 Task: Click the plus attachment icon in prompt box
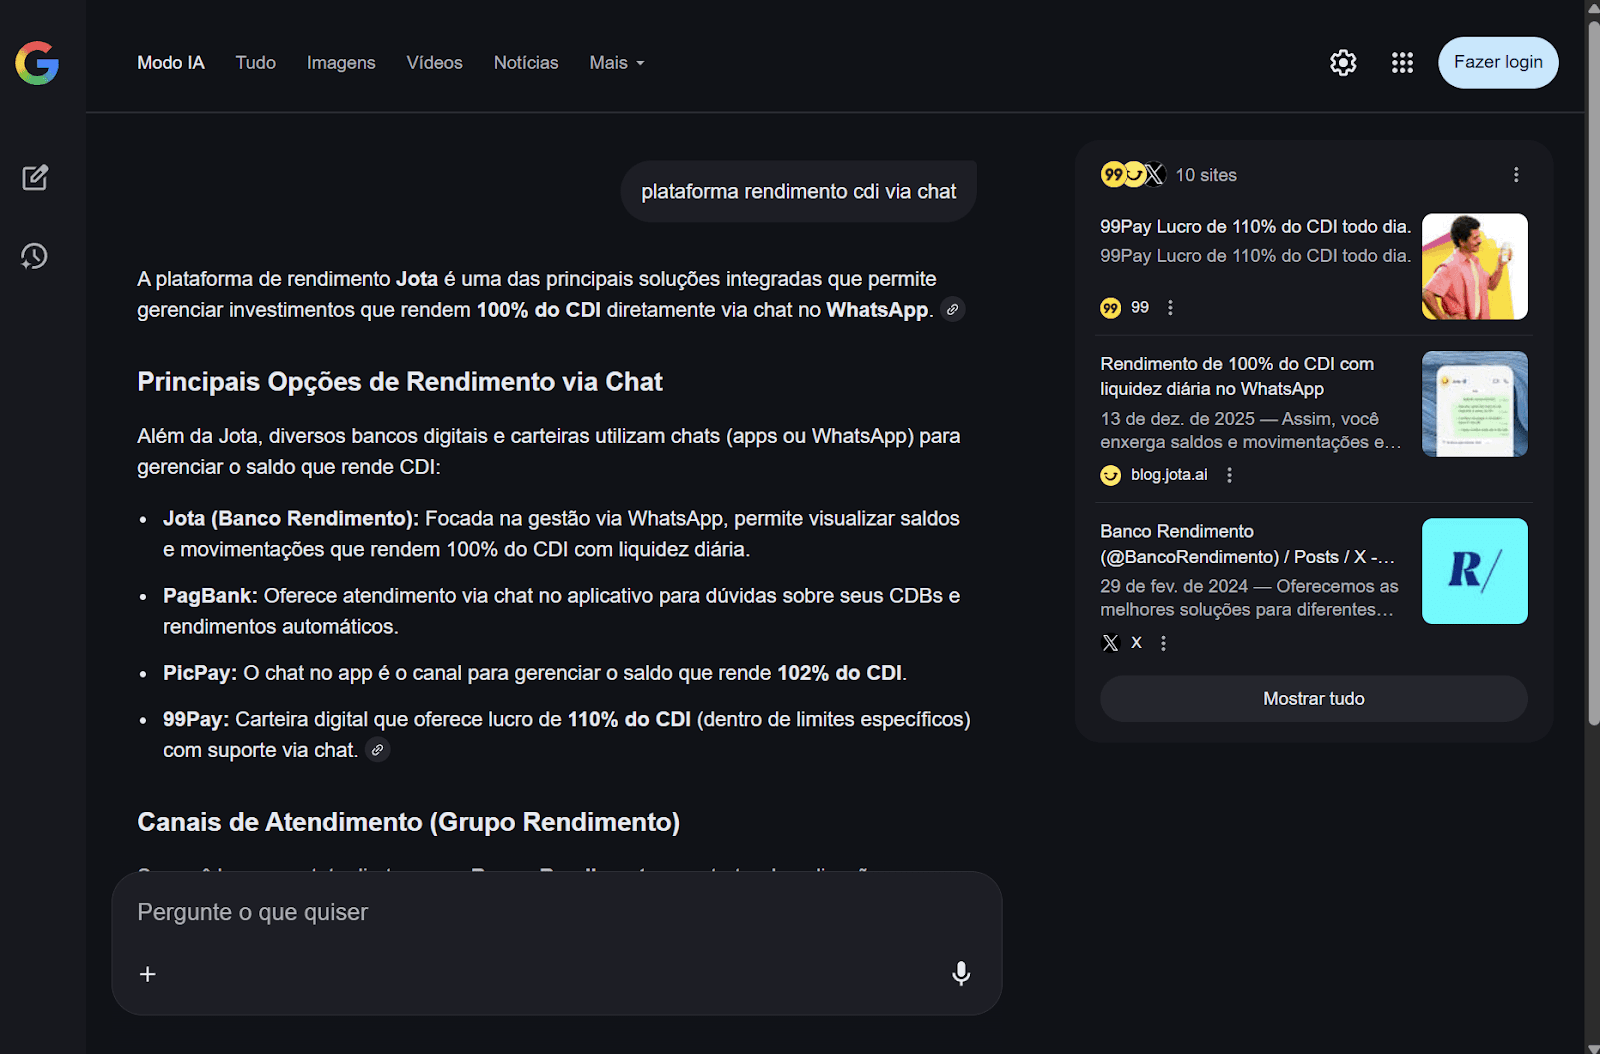[148, 974]
